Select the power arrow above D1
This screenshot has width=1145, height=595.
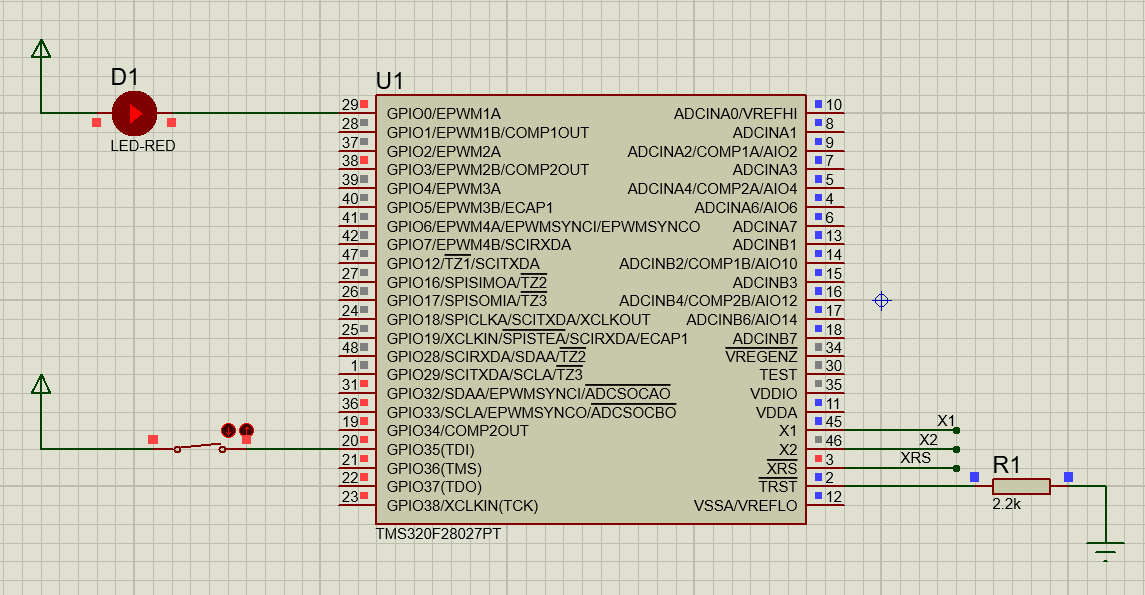click(x=40, y=48)
